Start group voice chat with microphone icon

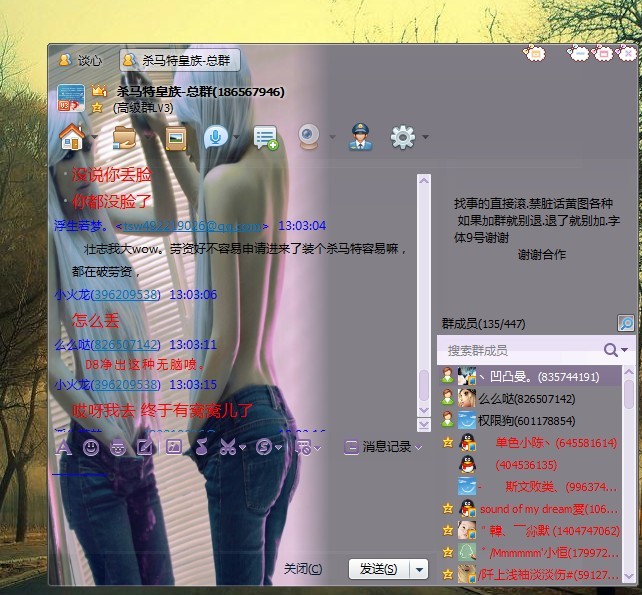[x=216, y=137]
